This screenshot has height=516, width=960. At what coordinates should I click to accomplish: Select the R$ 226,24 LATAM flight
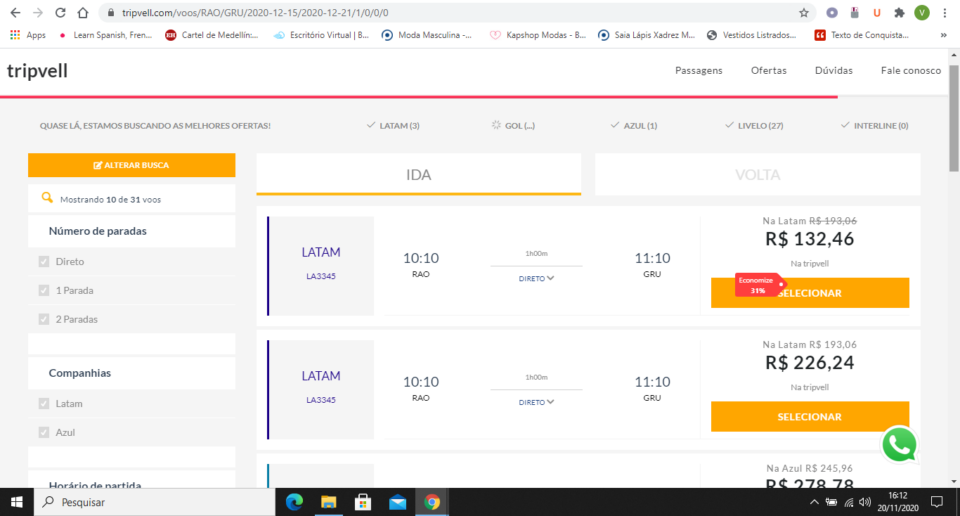point(810,417)
